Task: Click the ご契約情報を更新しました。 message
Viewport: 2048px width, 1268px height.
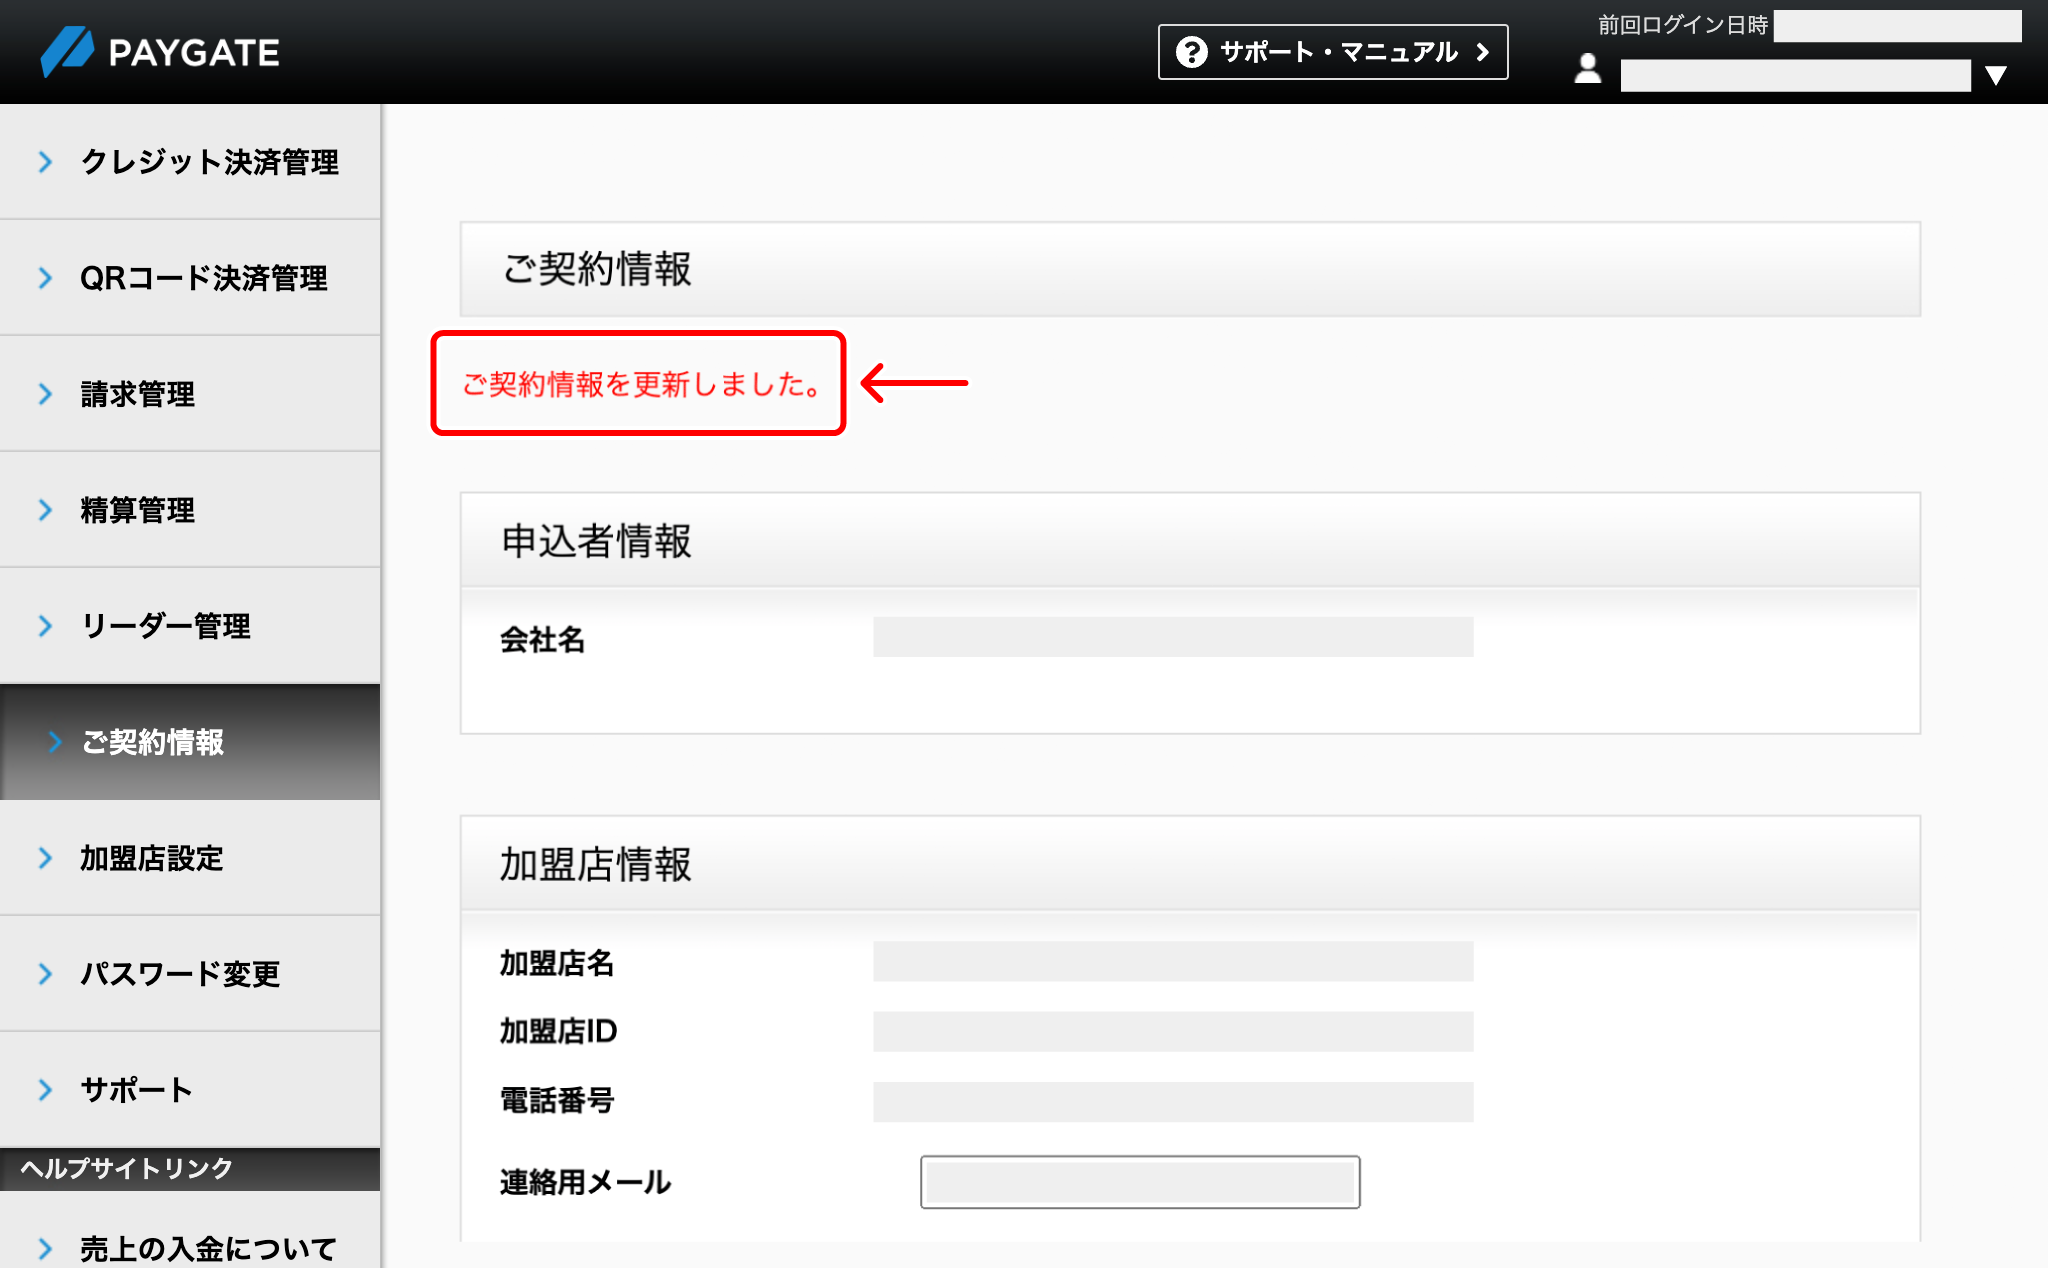Action: 641,384
